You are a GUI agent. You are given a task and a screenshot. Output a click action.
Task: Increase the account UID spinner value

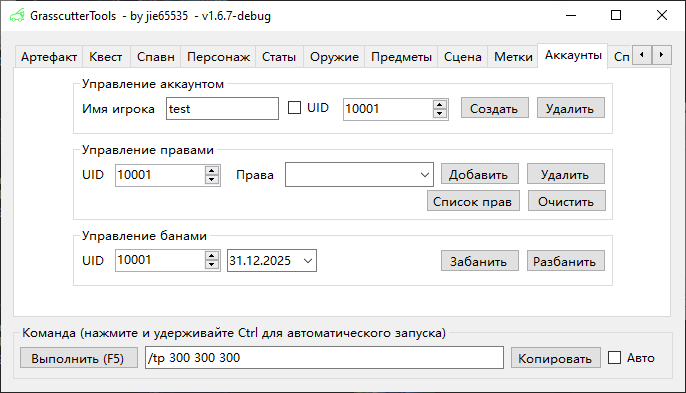pyautogui.click(x=440, y=104)
